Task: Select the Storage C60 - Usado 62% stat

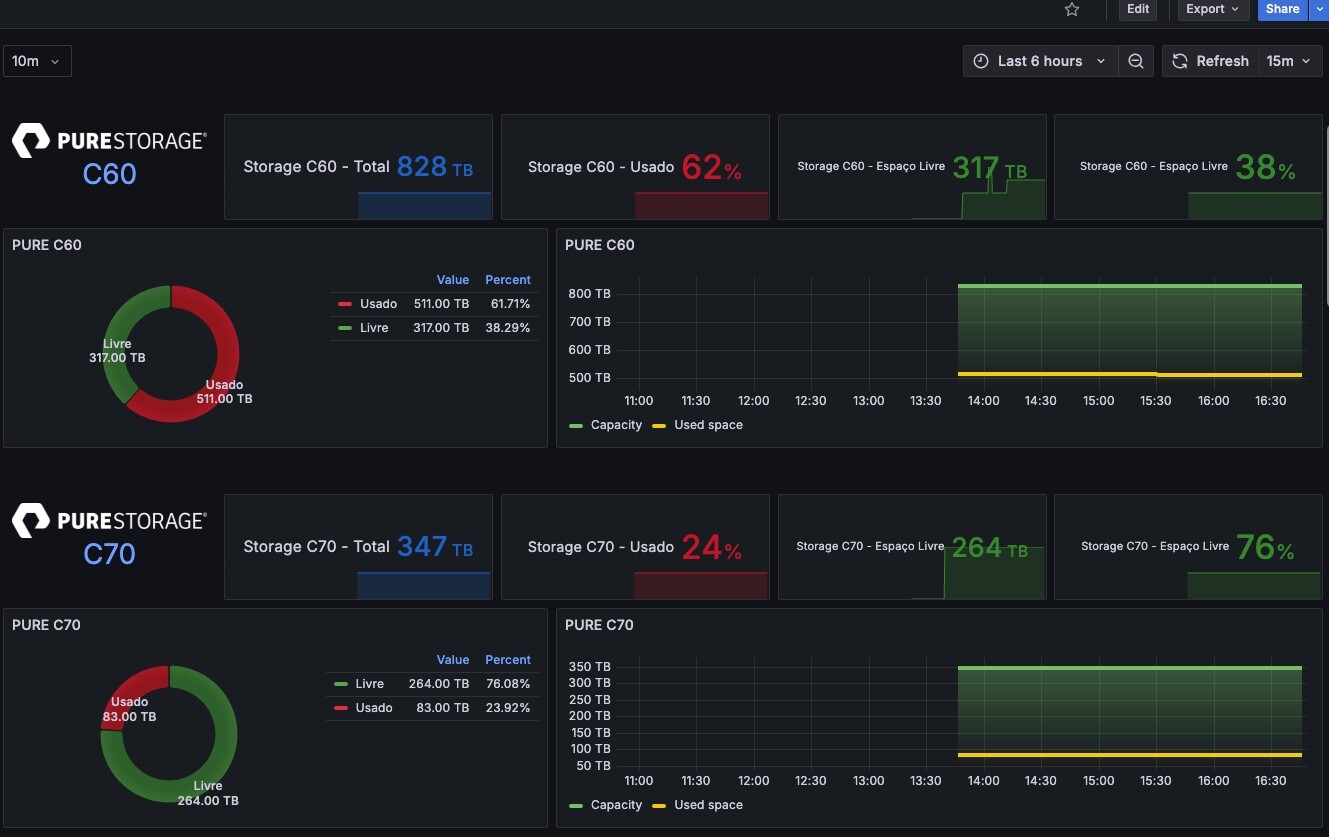Action: [x=635, y=167]
